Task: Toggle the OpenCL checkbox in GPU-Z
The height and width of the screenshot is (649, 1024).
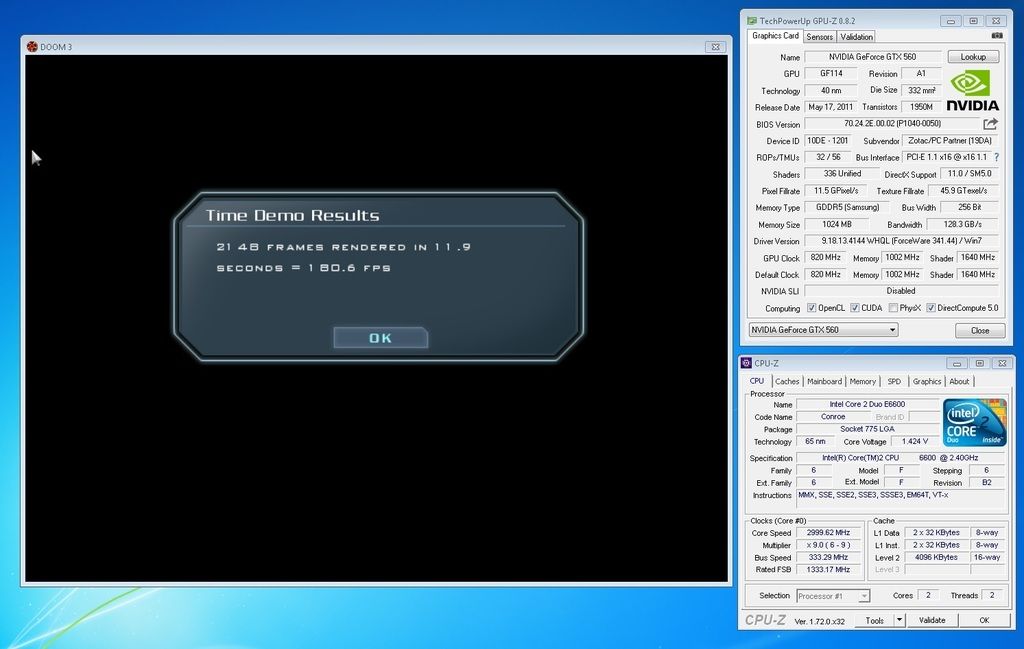Action: pyautogui.click(x=811, y=308)
